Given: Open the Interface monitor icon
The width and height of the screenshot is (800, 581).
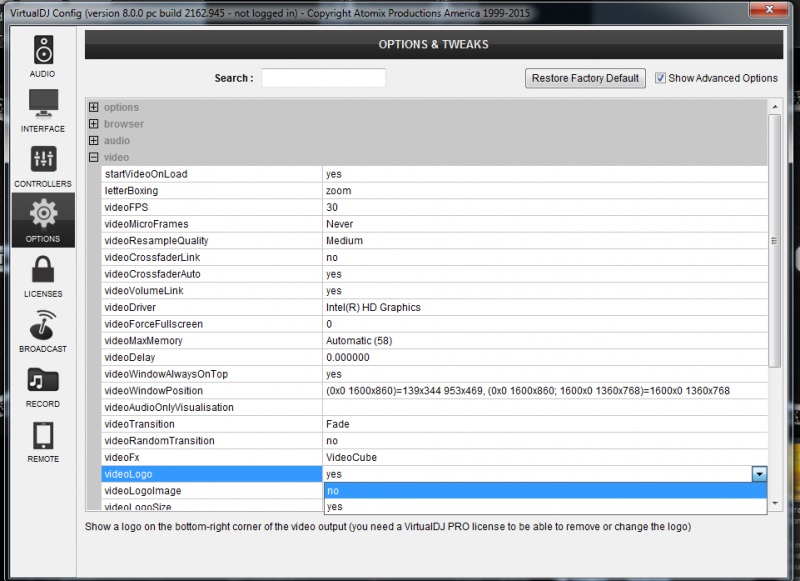Looking at the screenshot, I should (43, 103).
